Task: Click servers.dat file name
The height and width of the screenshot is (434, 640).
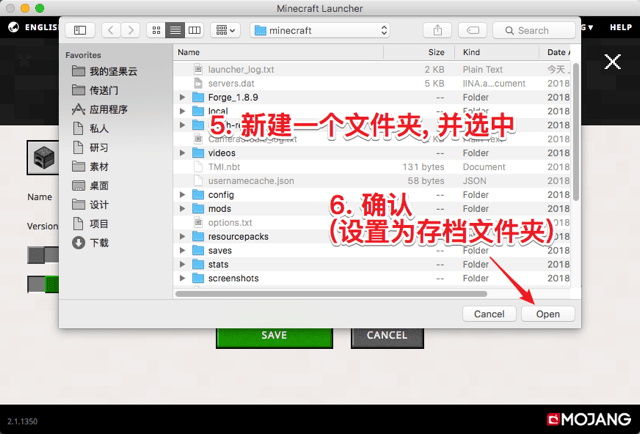Action: click(231, 84)
